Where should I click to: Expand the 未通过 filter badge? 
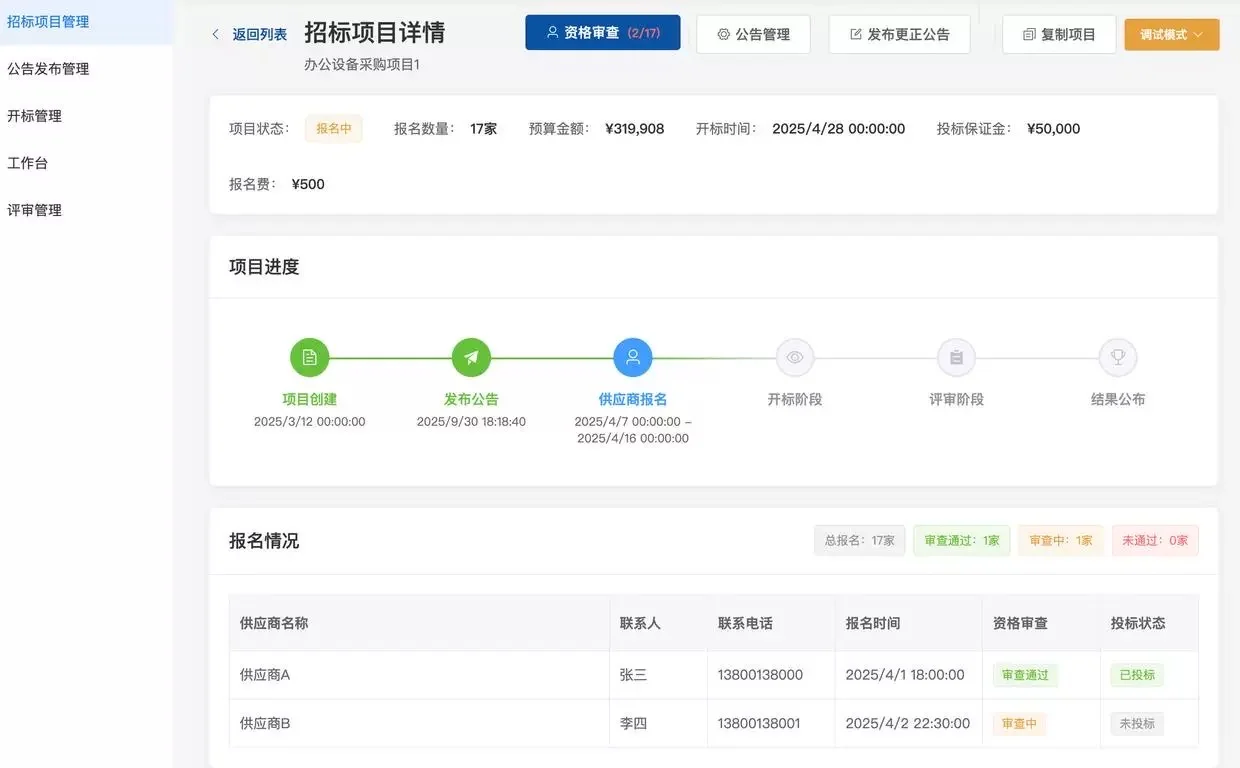click(x=1155, y=539)
